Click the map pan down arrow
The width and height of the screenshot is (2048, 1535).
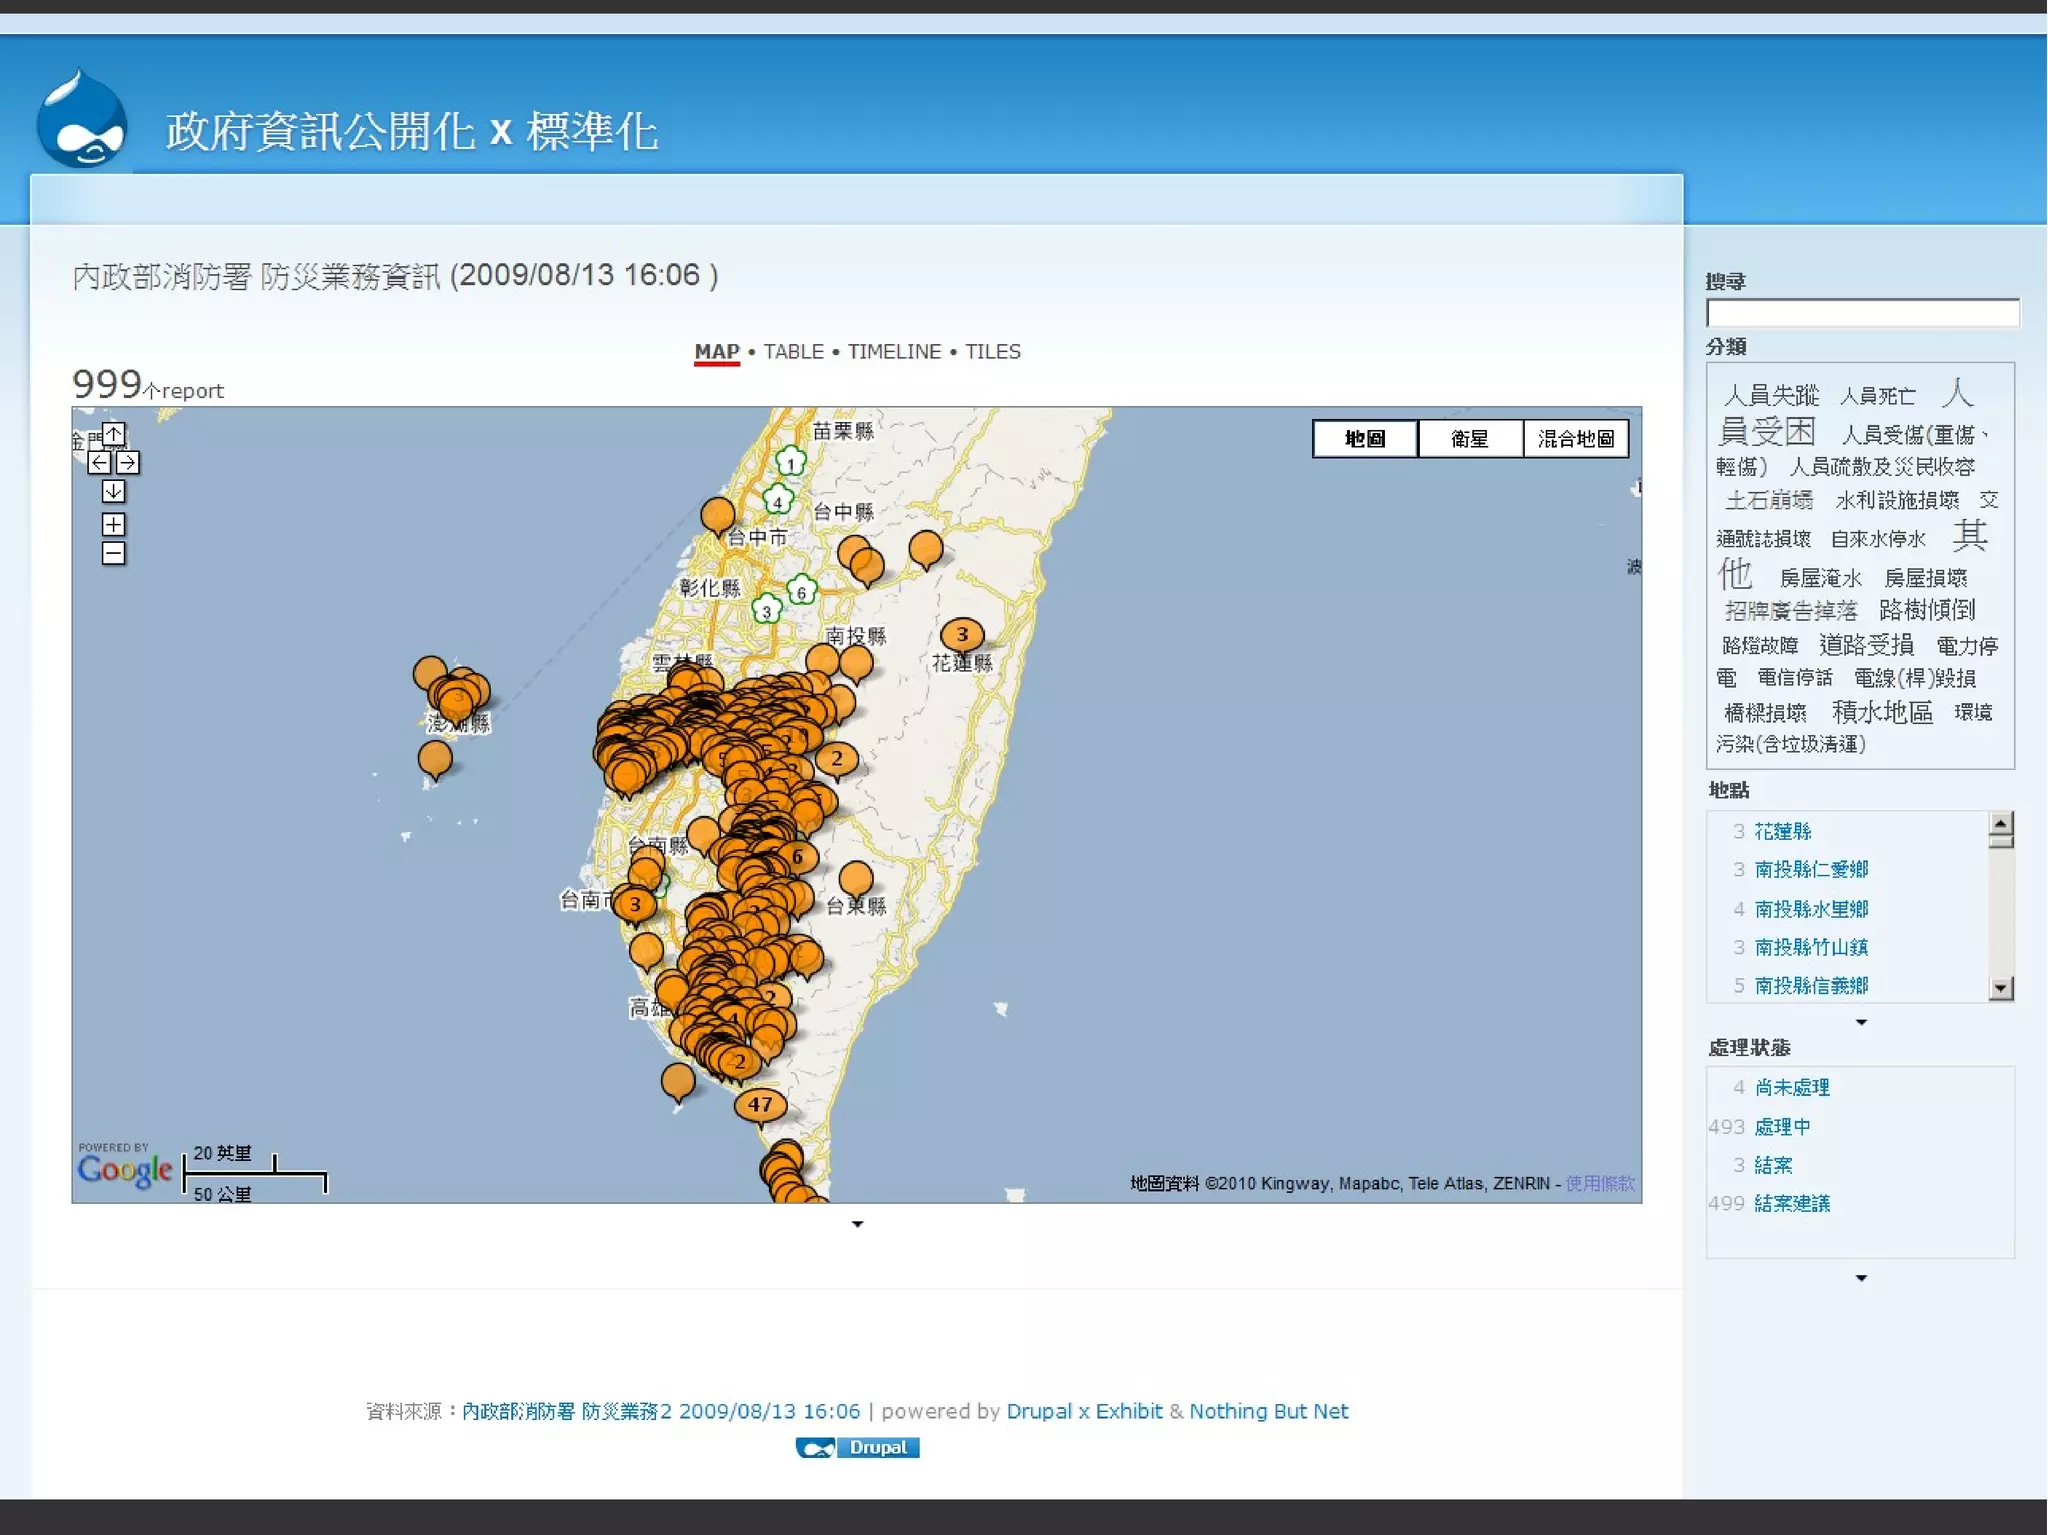[113, 491]
